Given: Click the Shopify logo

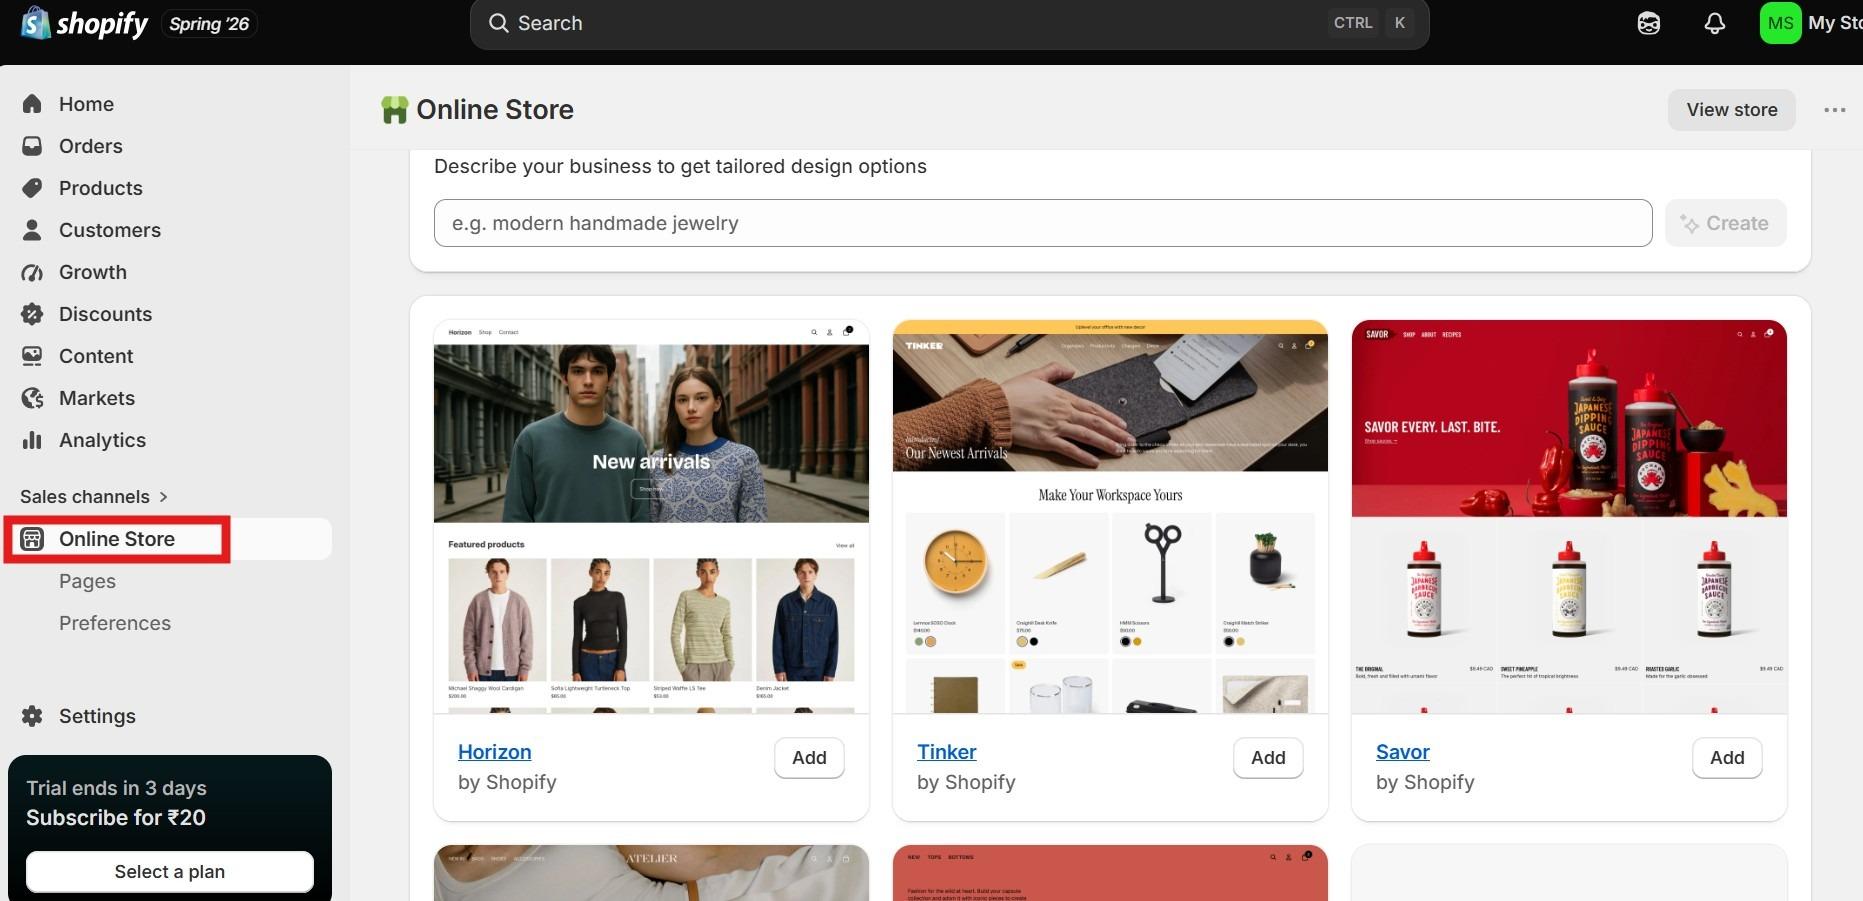Looking at the screenshot, I should click(85, 23).
